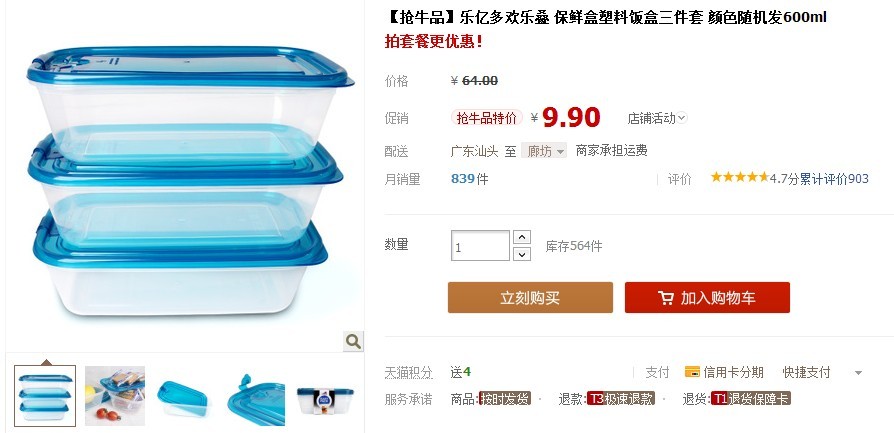Image resolution: width=894 pixels, height=433 pixels.
Task: Expand the payment methods arrow after 快捷支付
Action: pyautogui.click(x=858, y=373)
